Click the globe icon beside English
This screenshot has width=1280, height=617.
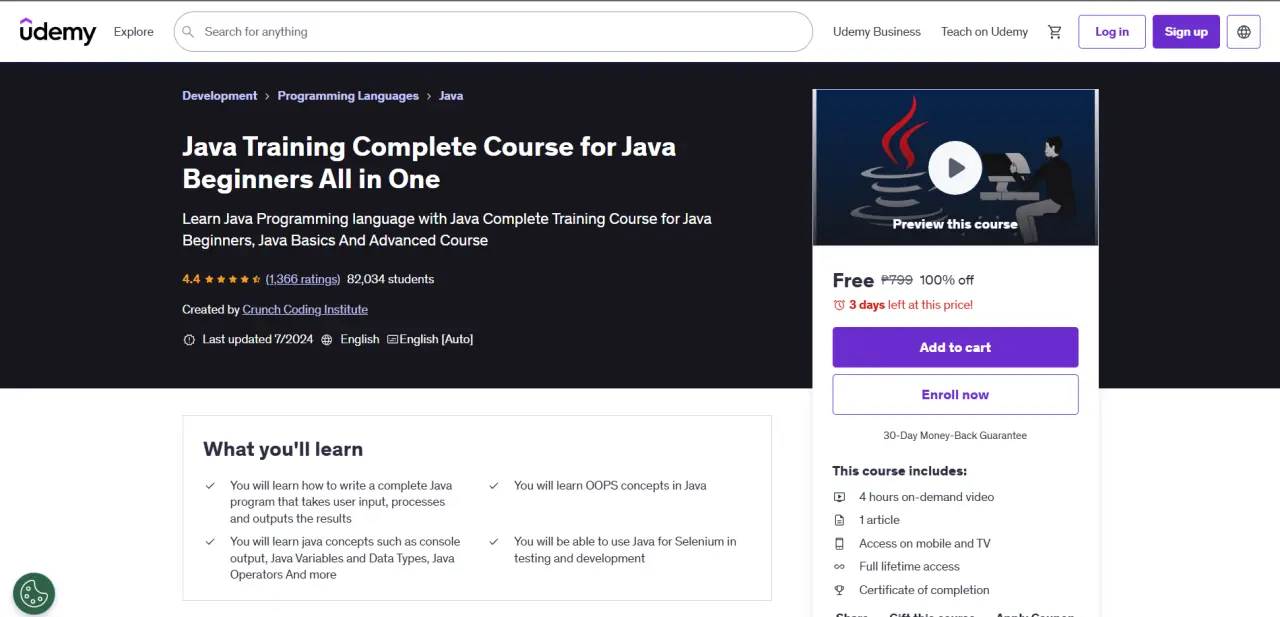[326, 340]
